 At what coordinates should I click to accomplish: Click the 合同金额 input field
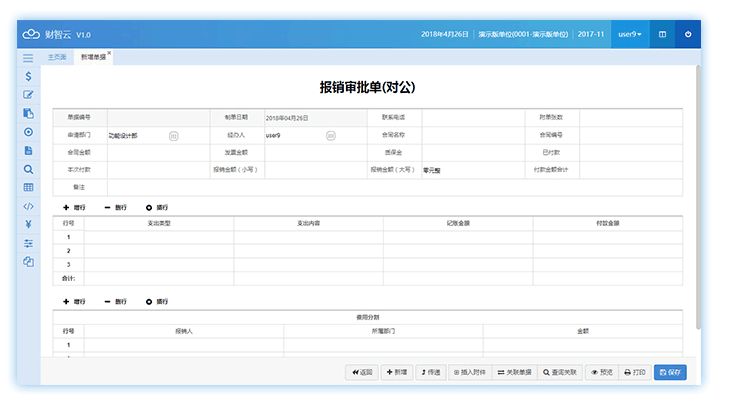158,153
